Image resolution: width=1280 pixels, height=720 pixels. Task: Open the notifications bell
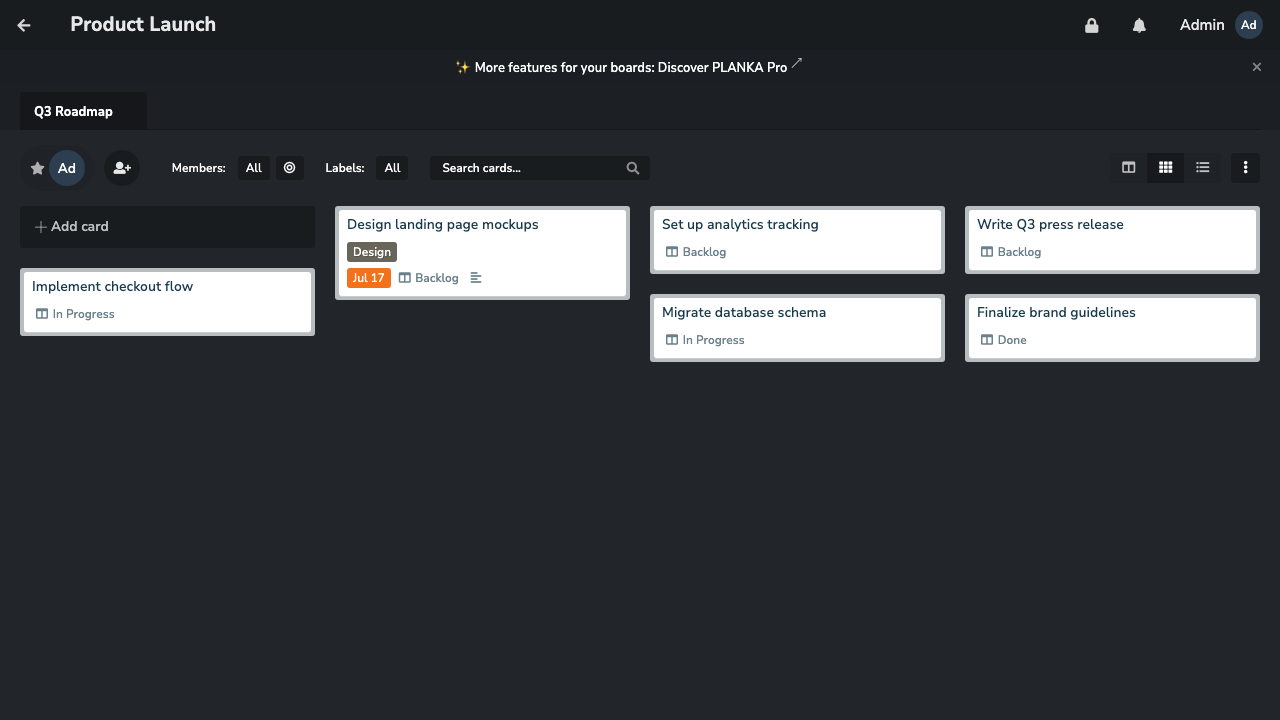1139,25
